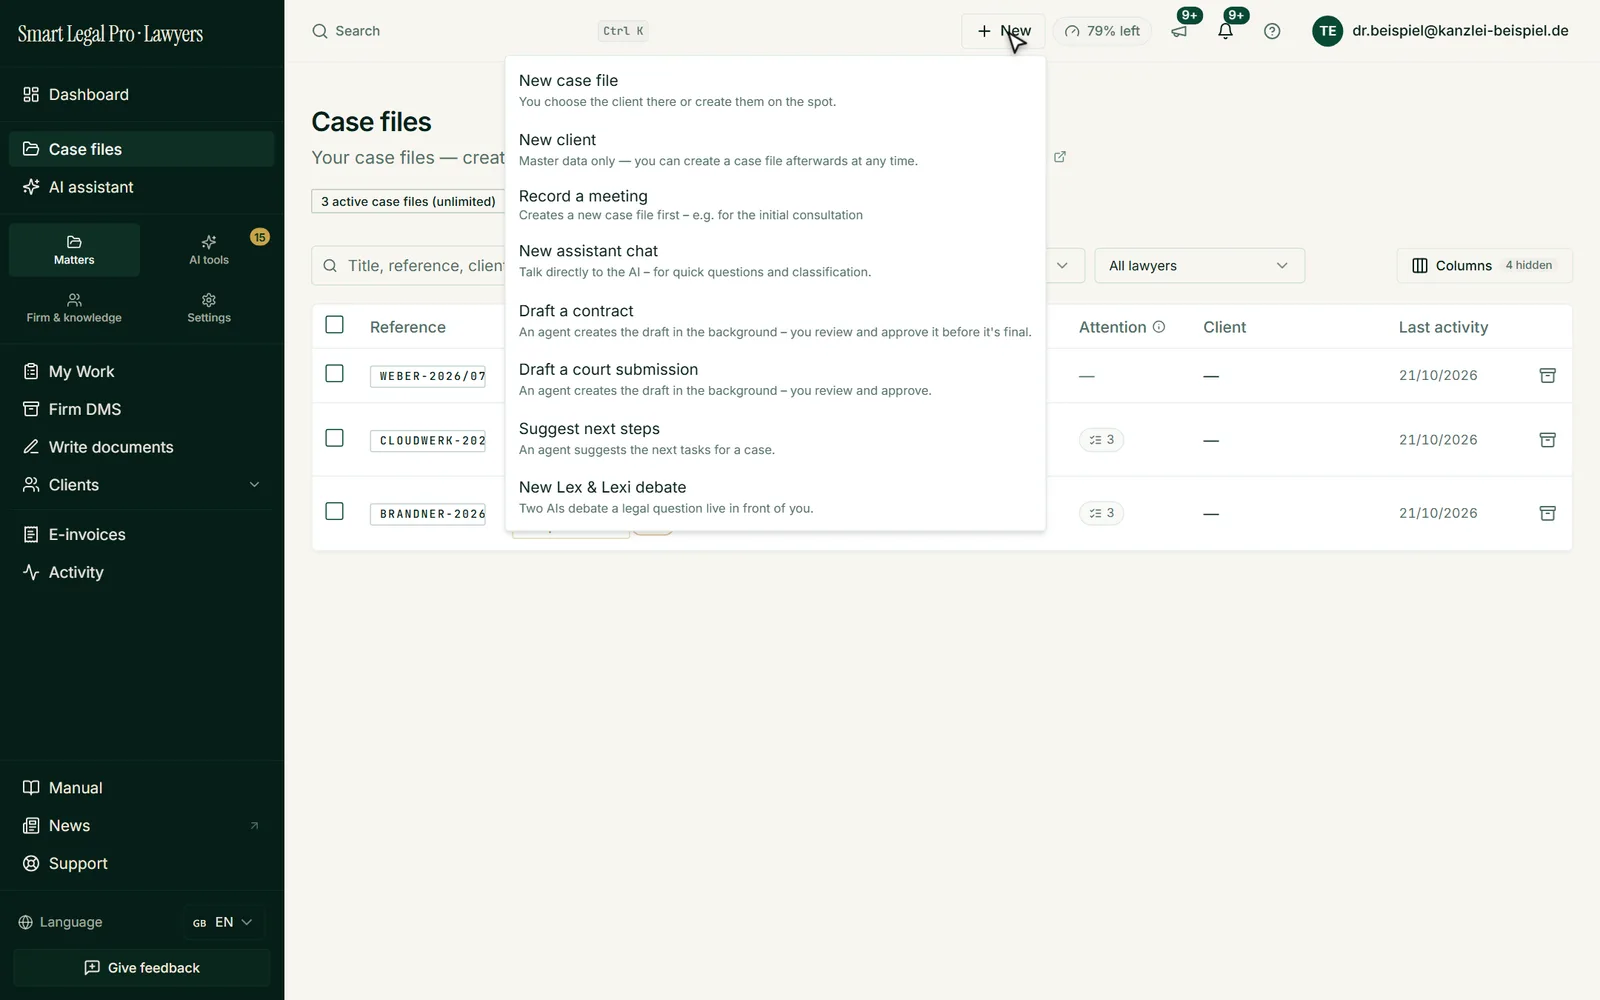Image resolution: width=1600 pixels, height=1000 pixels.
Task: Archive the BRANDNER-2026 case row
Action: (1547, 513)
